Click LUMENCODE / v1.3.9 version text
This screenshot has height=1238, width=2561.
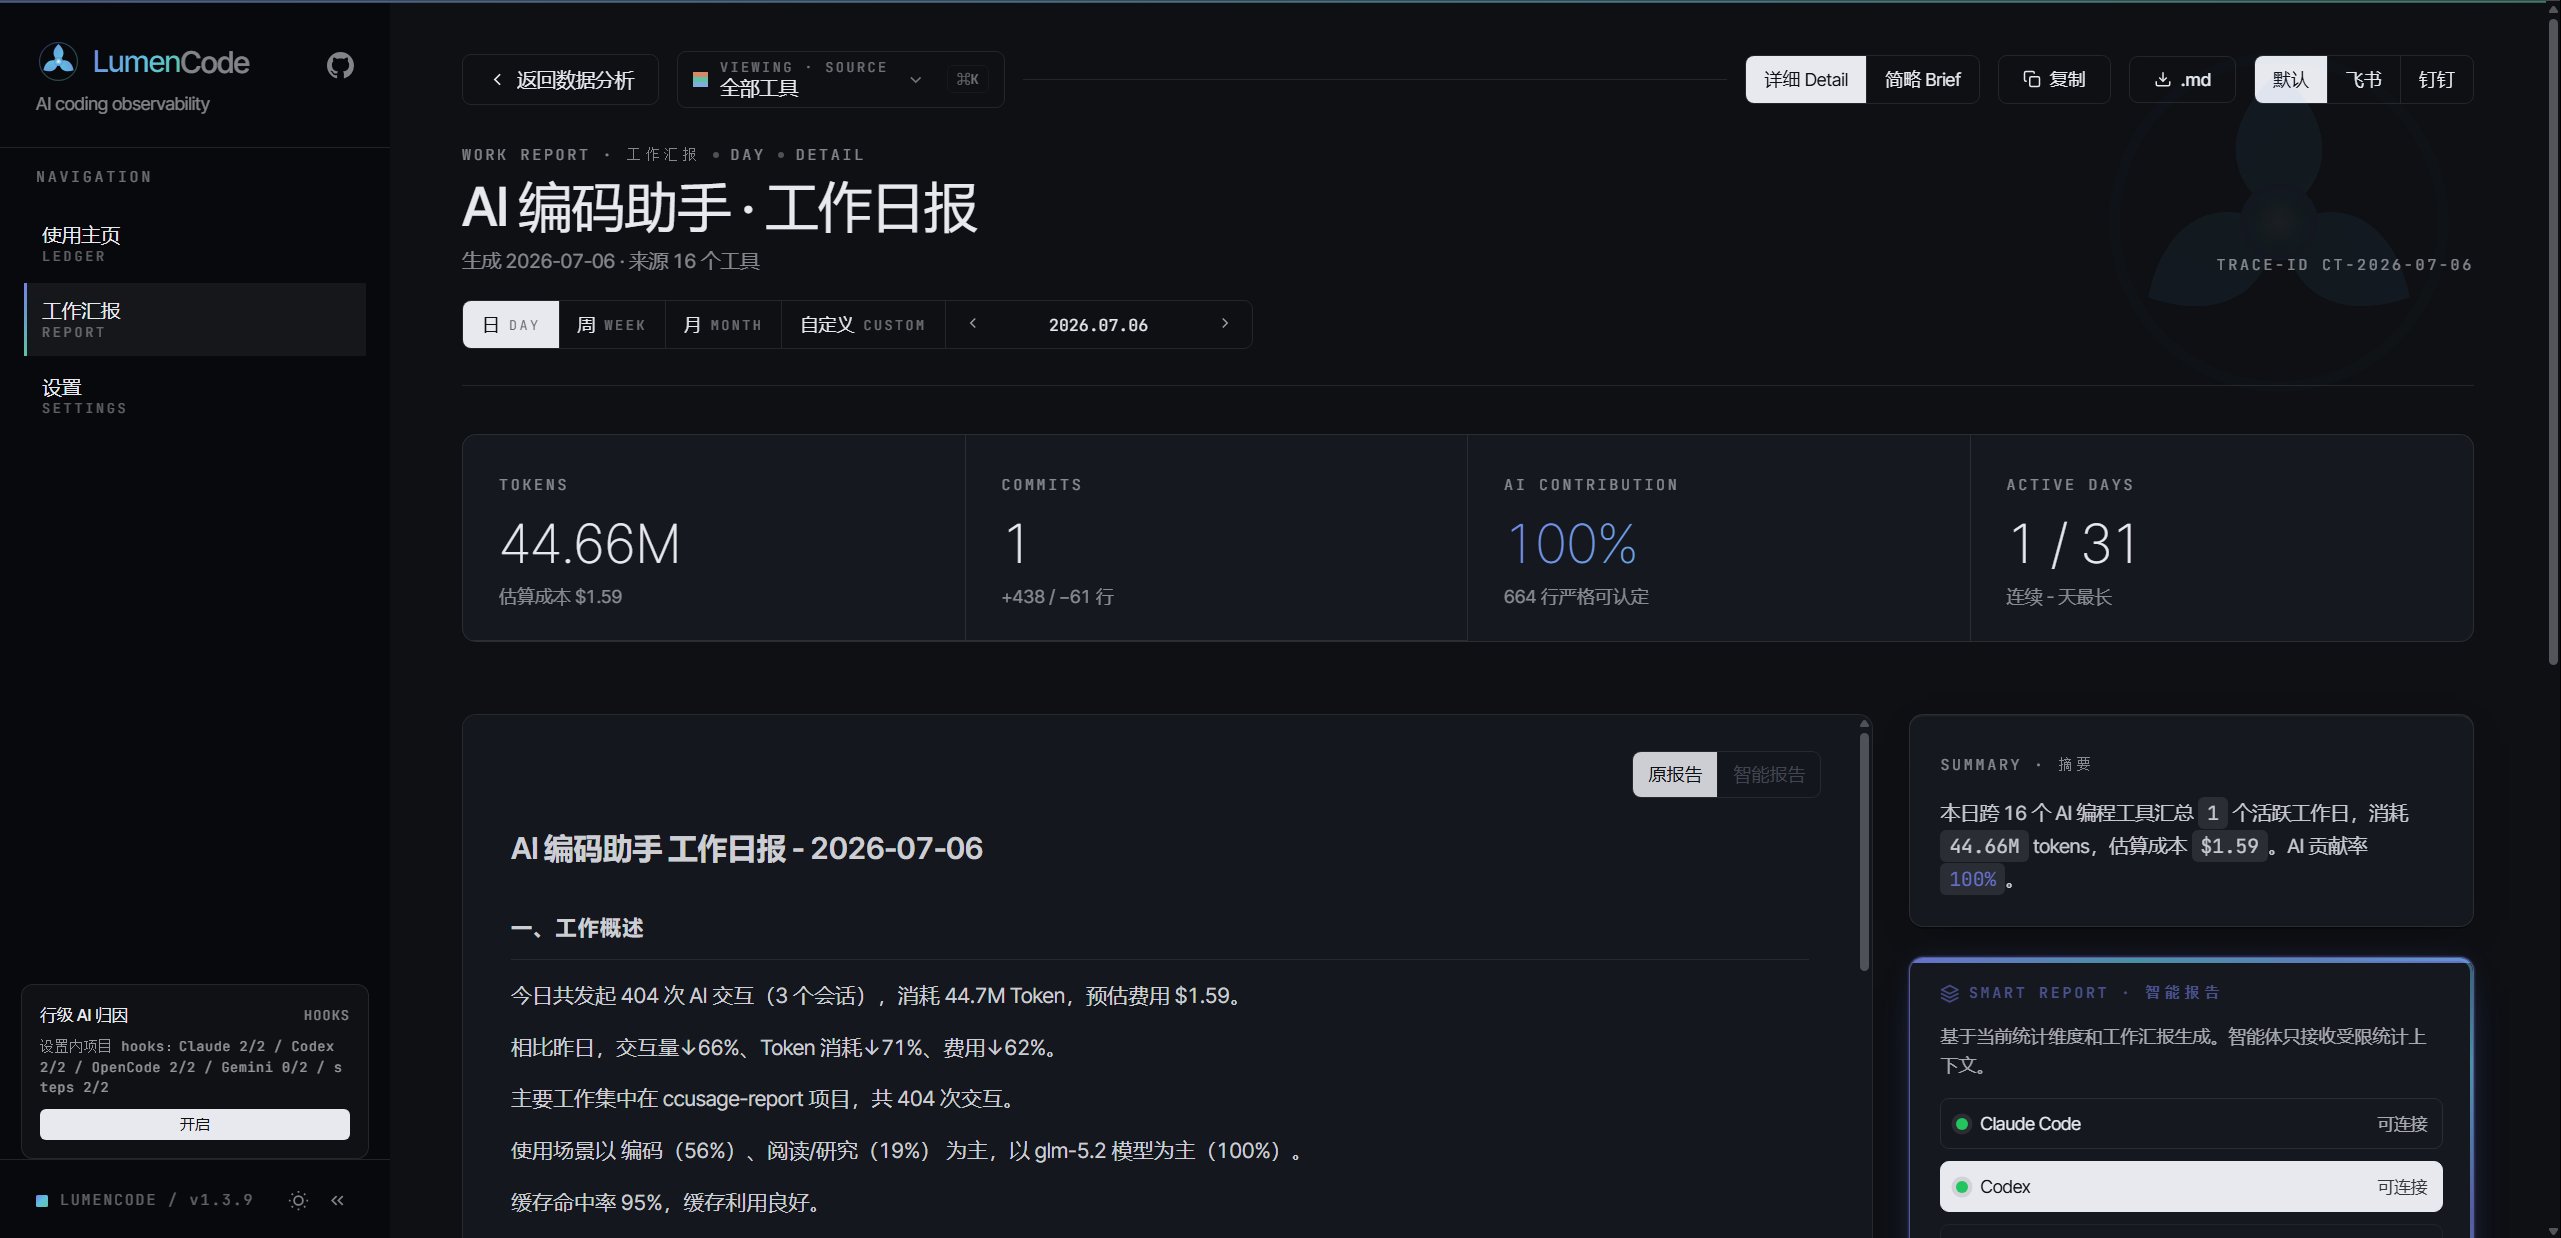click(156, 1200)
